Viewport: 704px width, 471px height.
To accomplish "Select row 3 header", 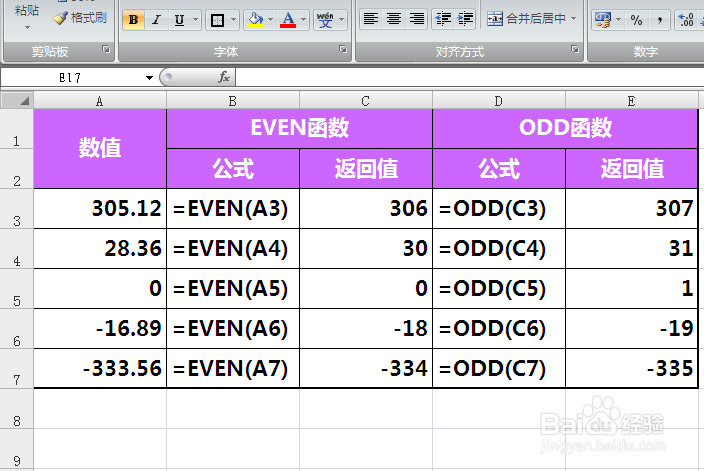I will tap(17, 209).
